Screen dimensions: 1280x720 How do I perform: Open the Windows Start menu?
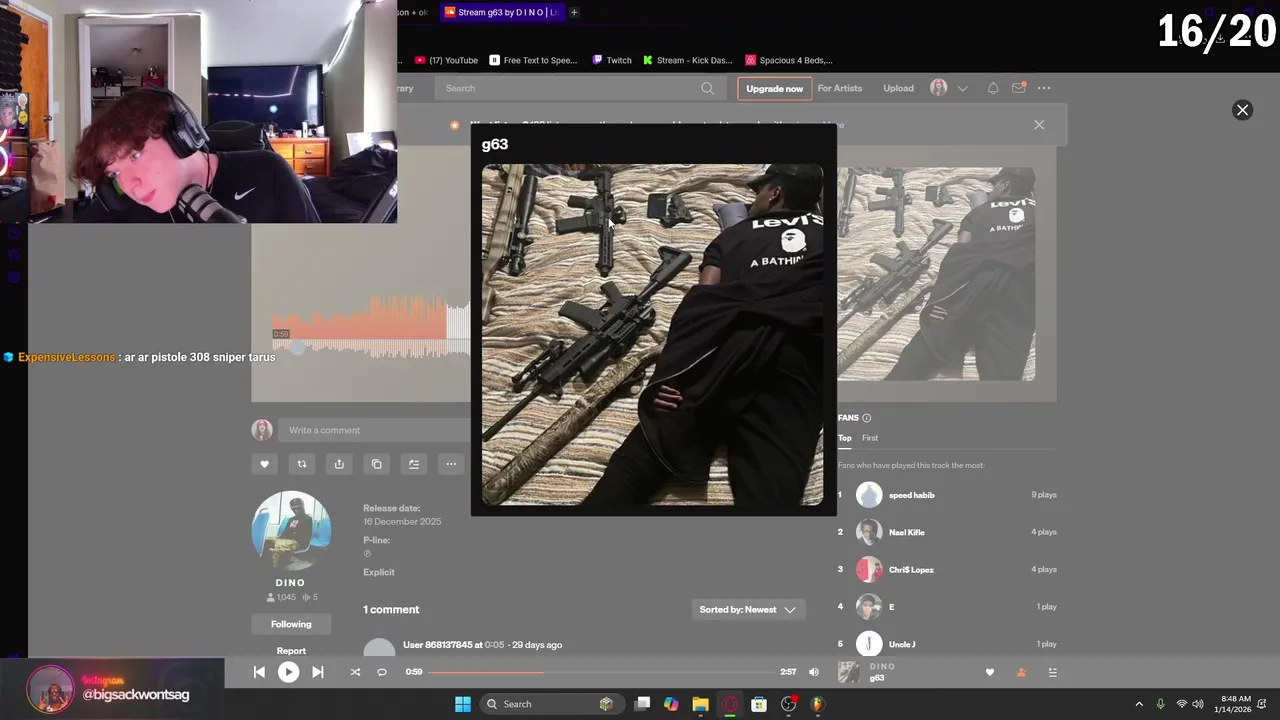(x=462, y=704)
